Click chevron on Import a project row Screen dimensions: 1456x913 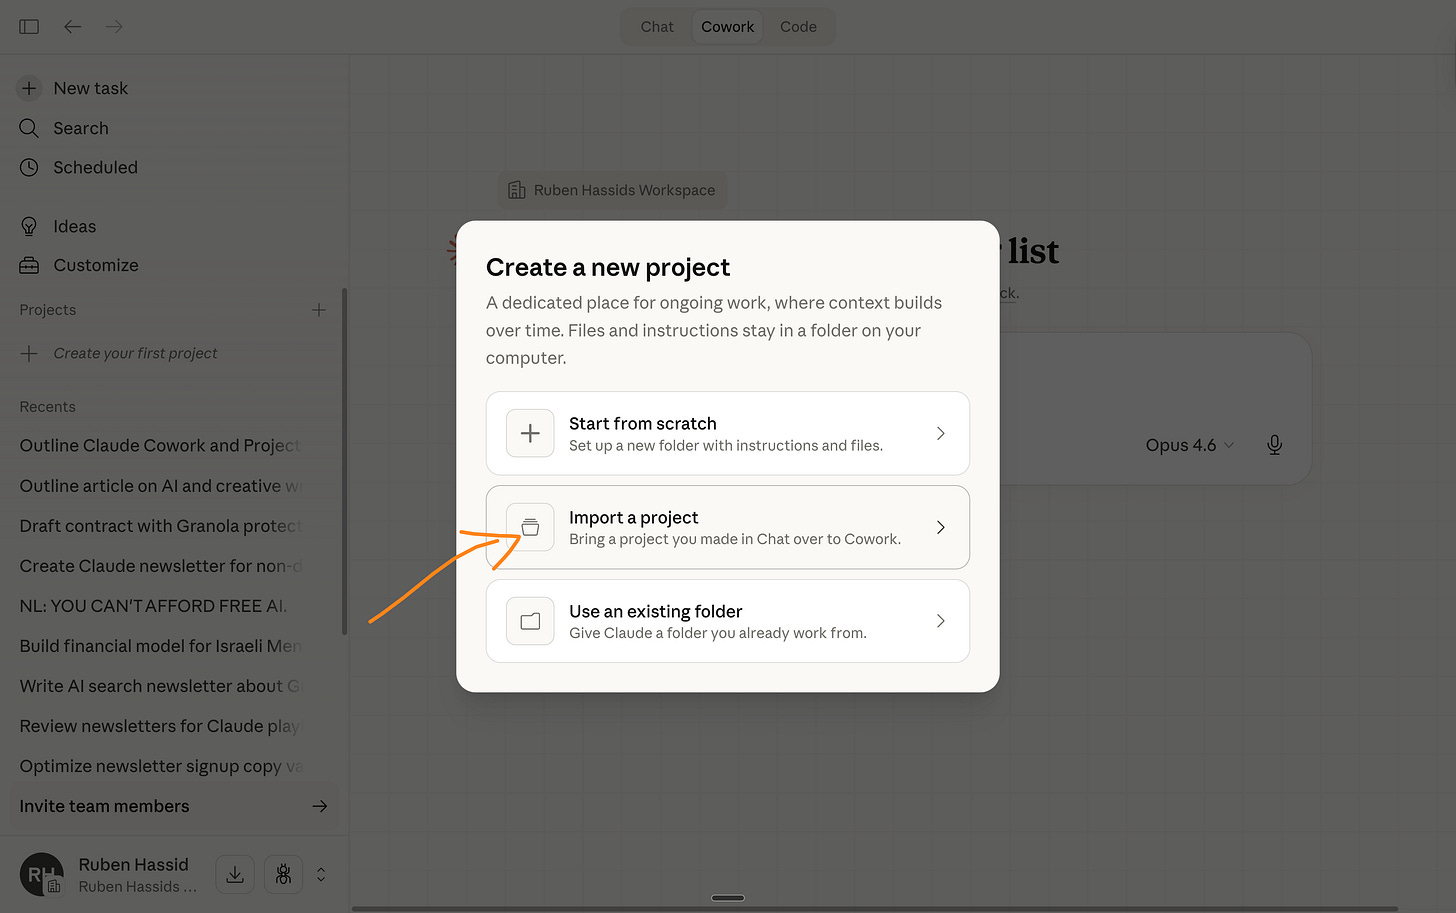940,527
